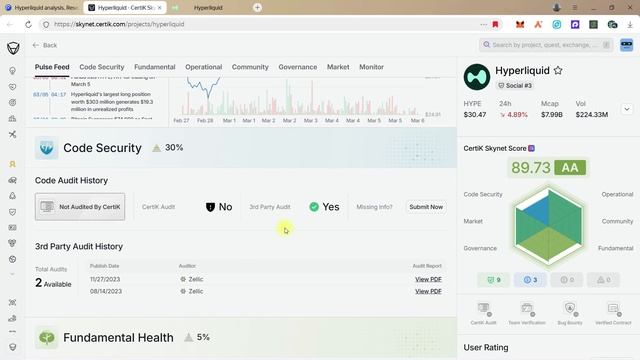Image resolution: width=640 pixels, height=360 pixels.
Task: Click the Bug Bounty status icon
Action: click(570, 309)
